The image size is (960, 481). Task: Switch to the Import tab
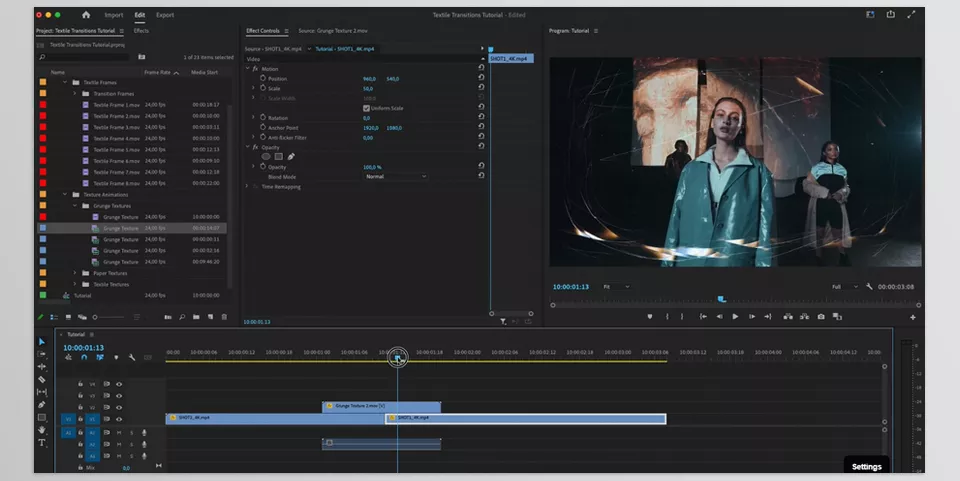113,15
